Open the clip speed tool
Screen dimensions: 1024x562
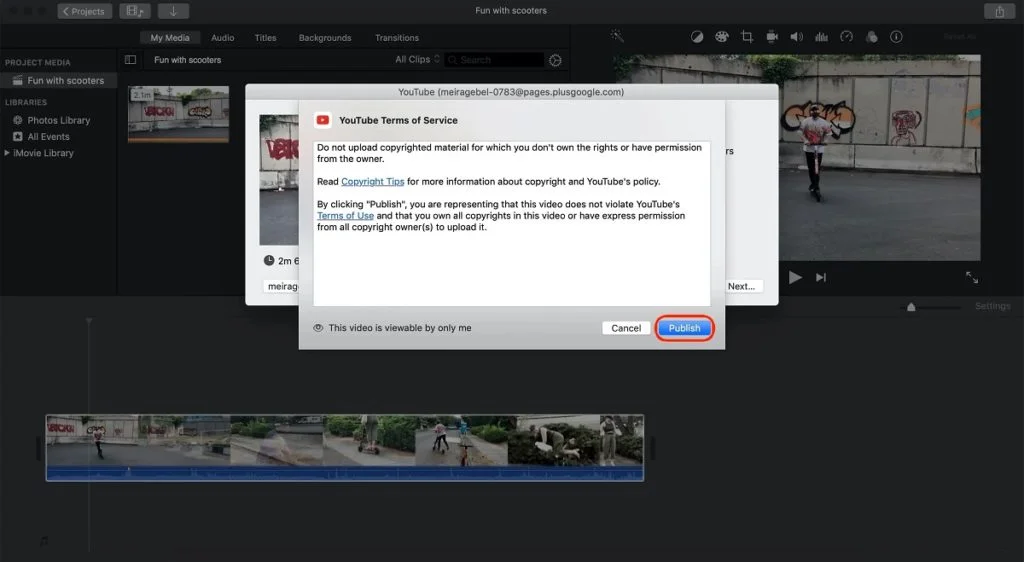847,37
